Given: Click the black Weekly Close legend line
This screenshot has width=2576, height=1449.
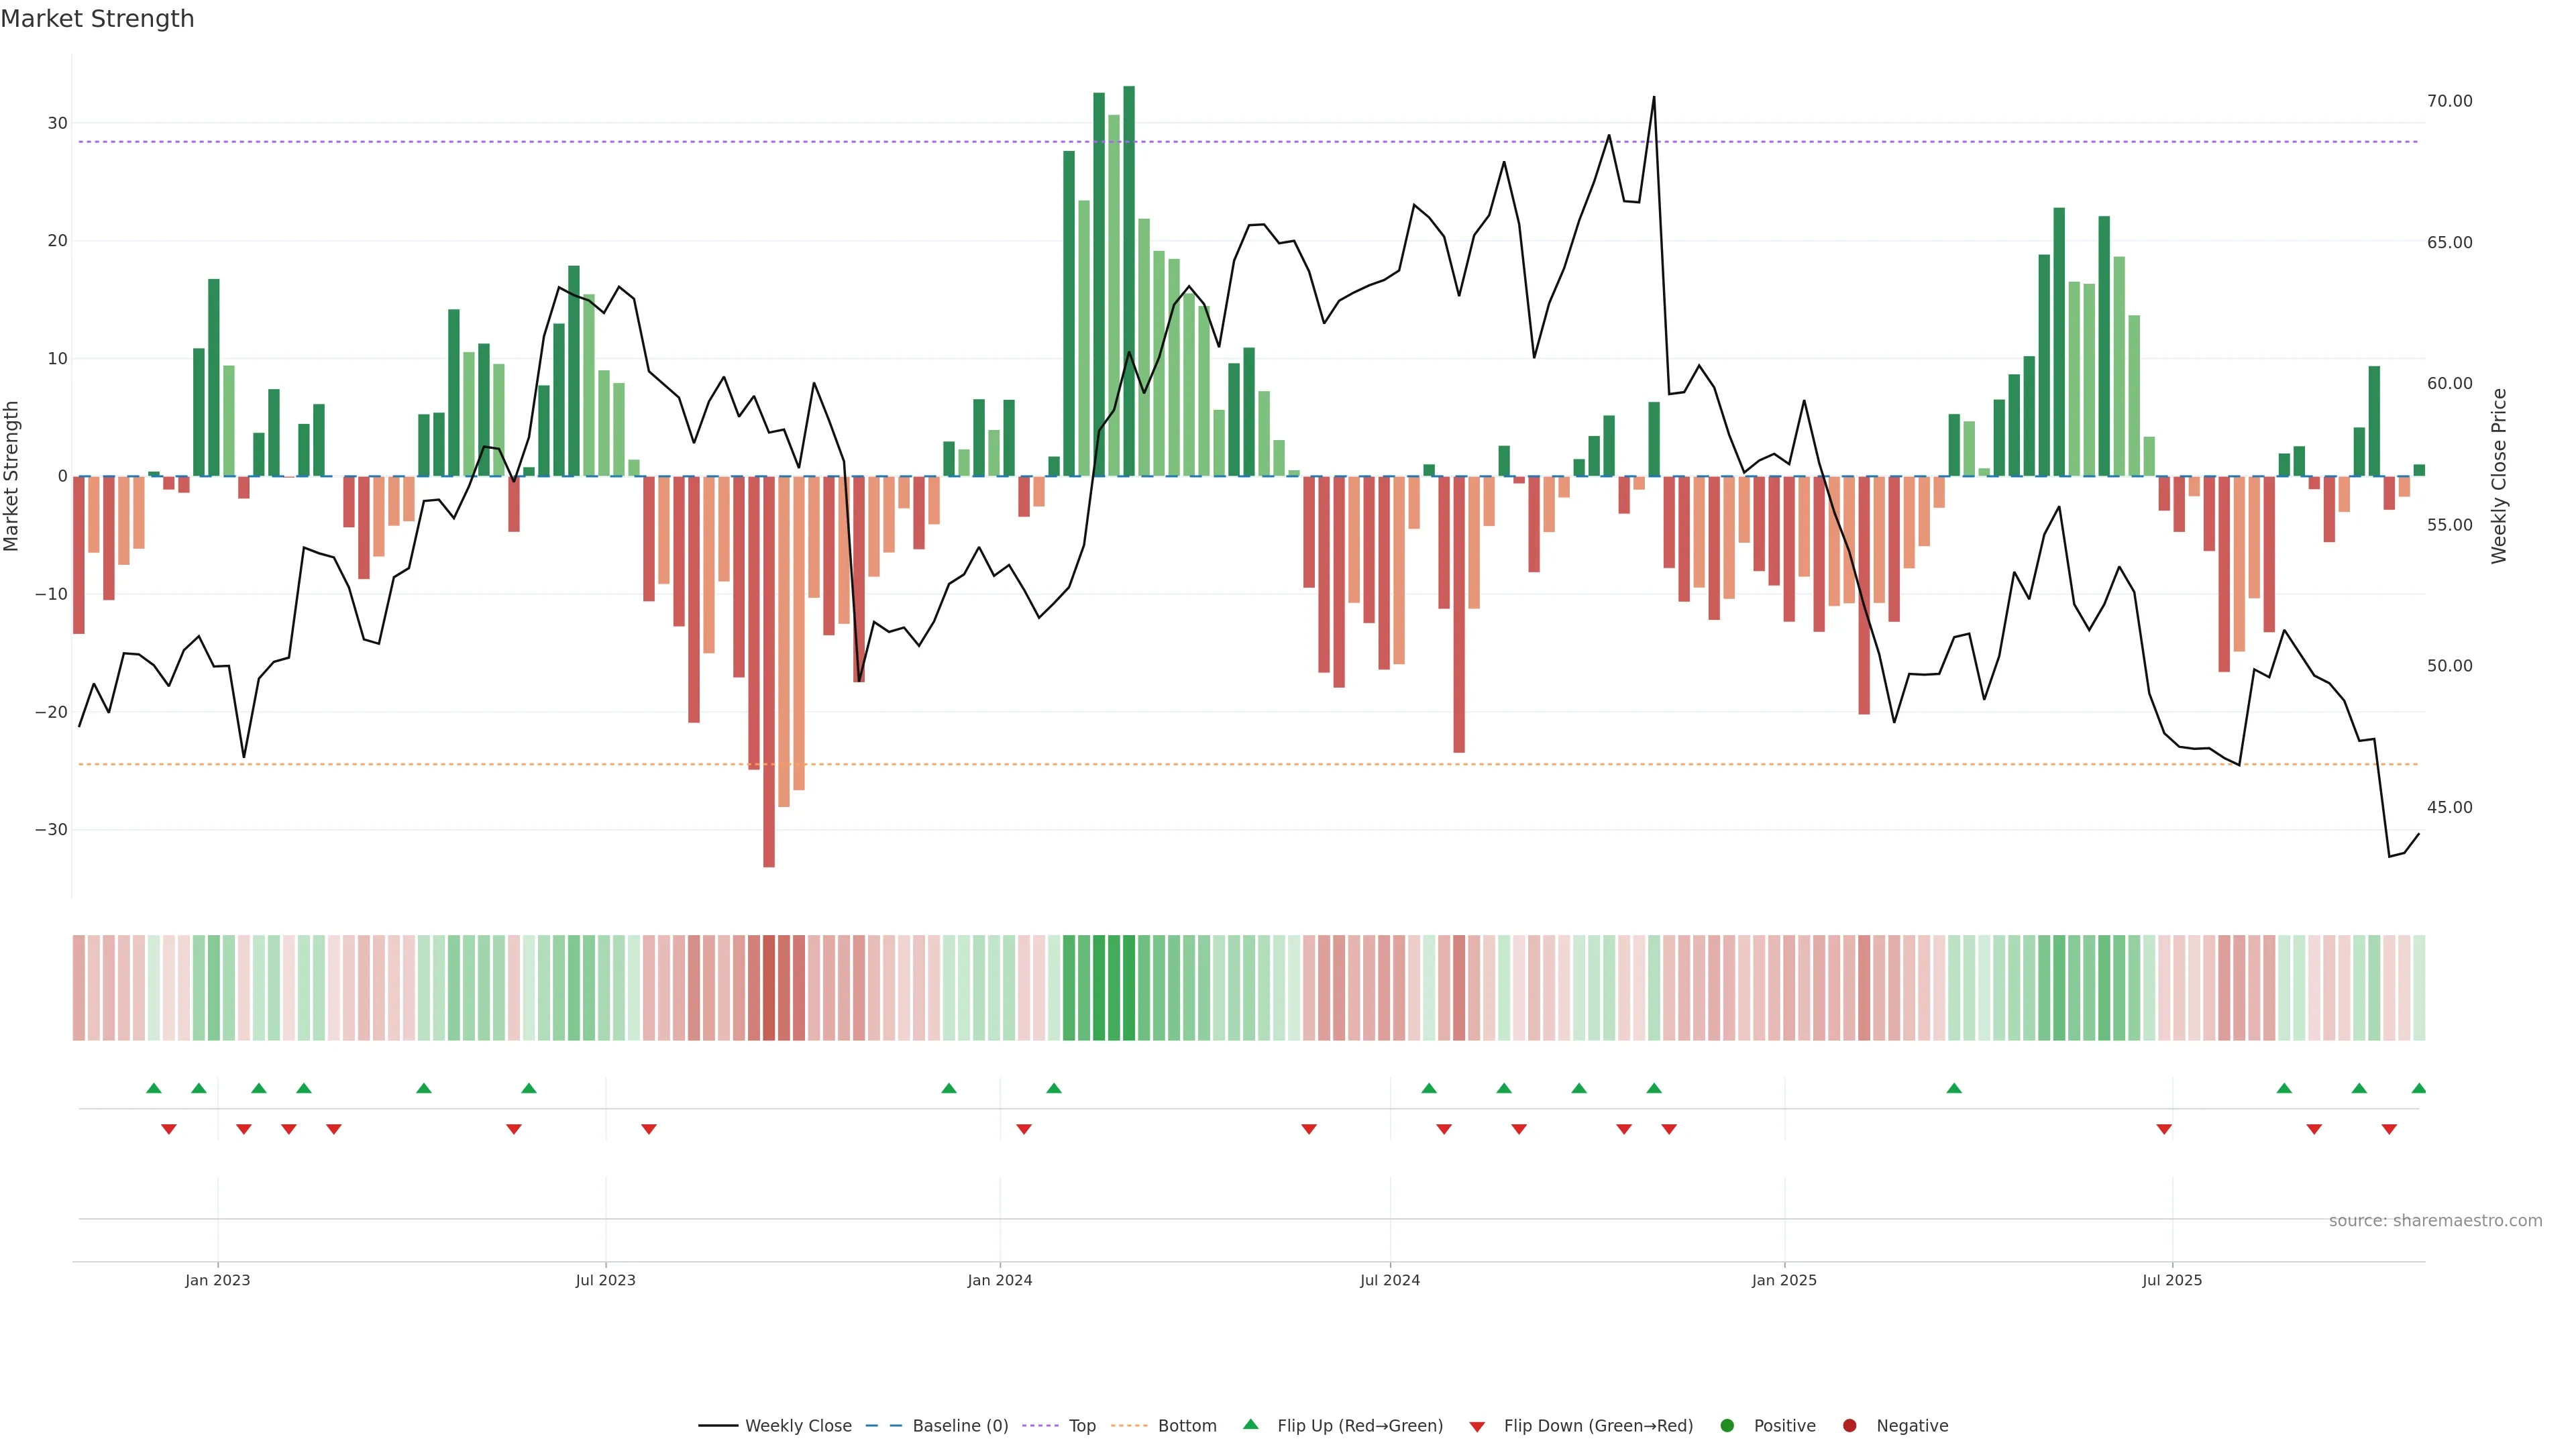Looking at the screenshot, I should click(718, 1425).
